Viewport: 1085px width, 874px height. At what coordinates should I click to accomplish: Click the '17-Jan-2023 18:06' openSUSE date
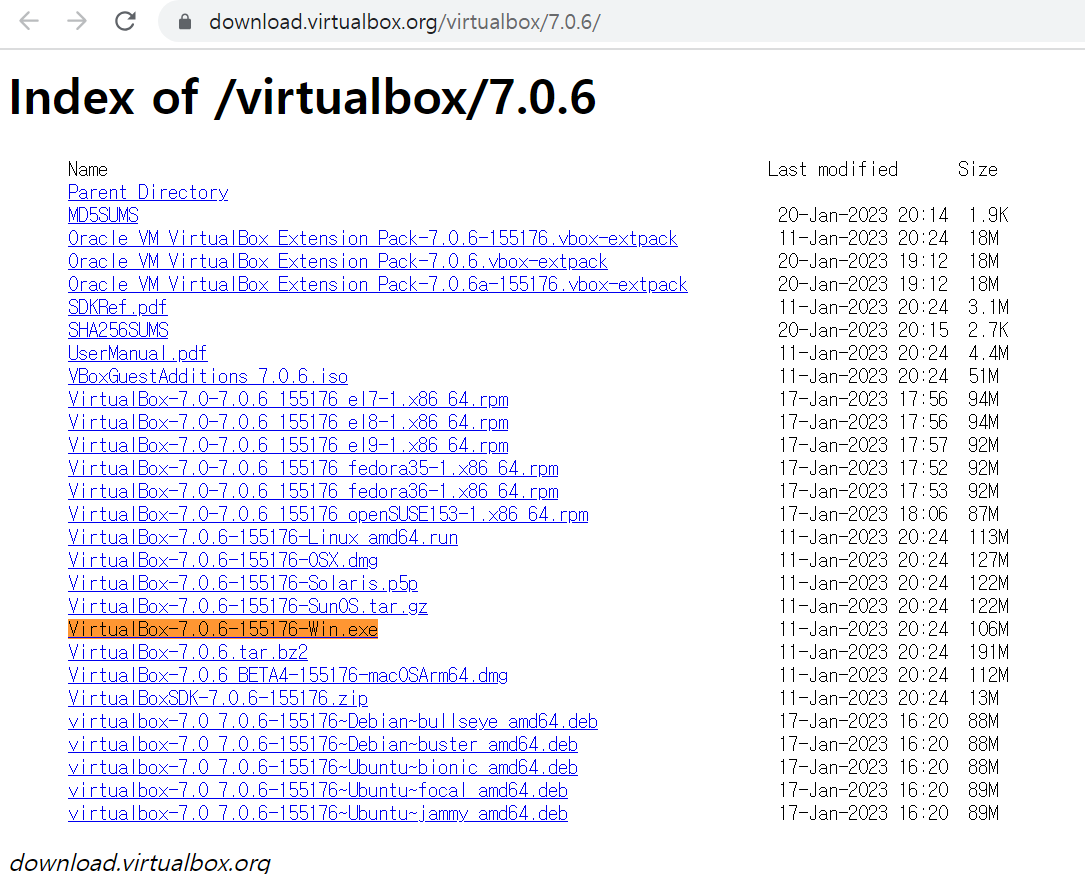click(x=863, y=514)
